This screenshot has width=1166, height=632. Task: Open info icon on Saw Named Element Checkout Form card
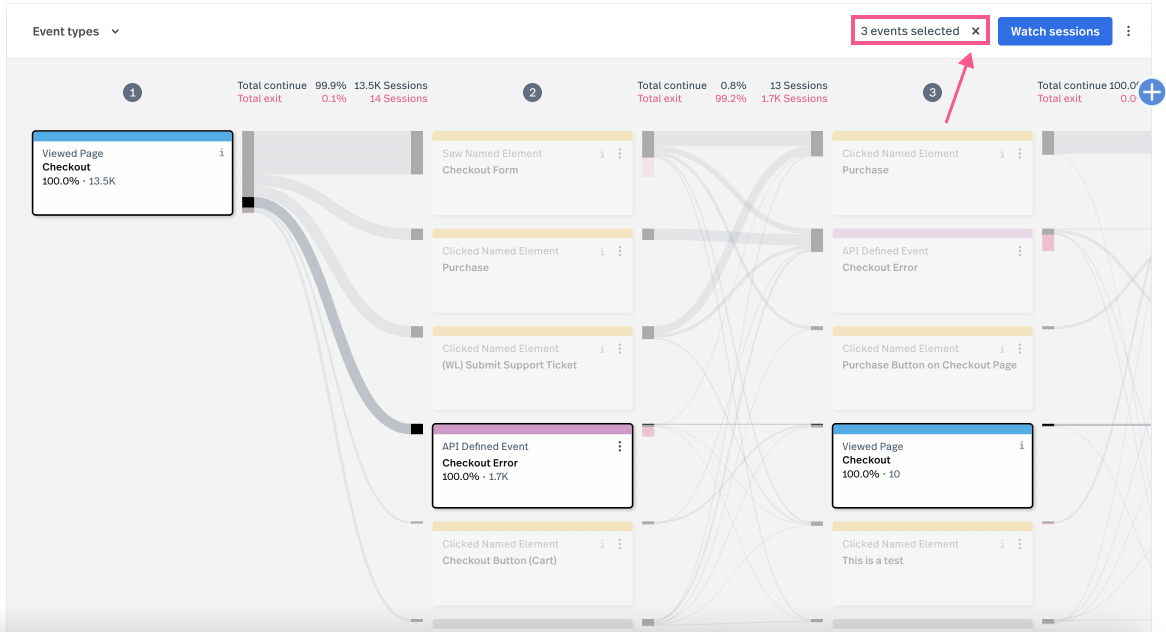[602, 154]
